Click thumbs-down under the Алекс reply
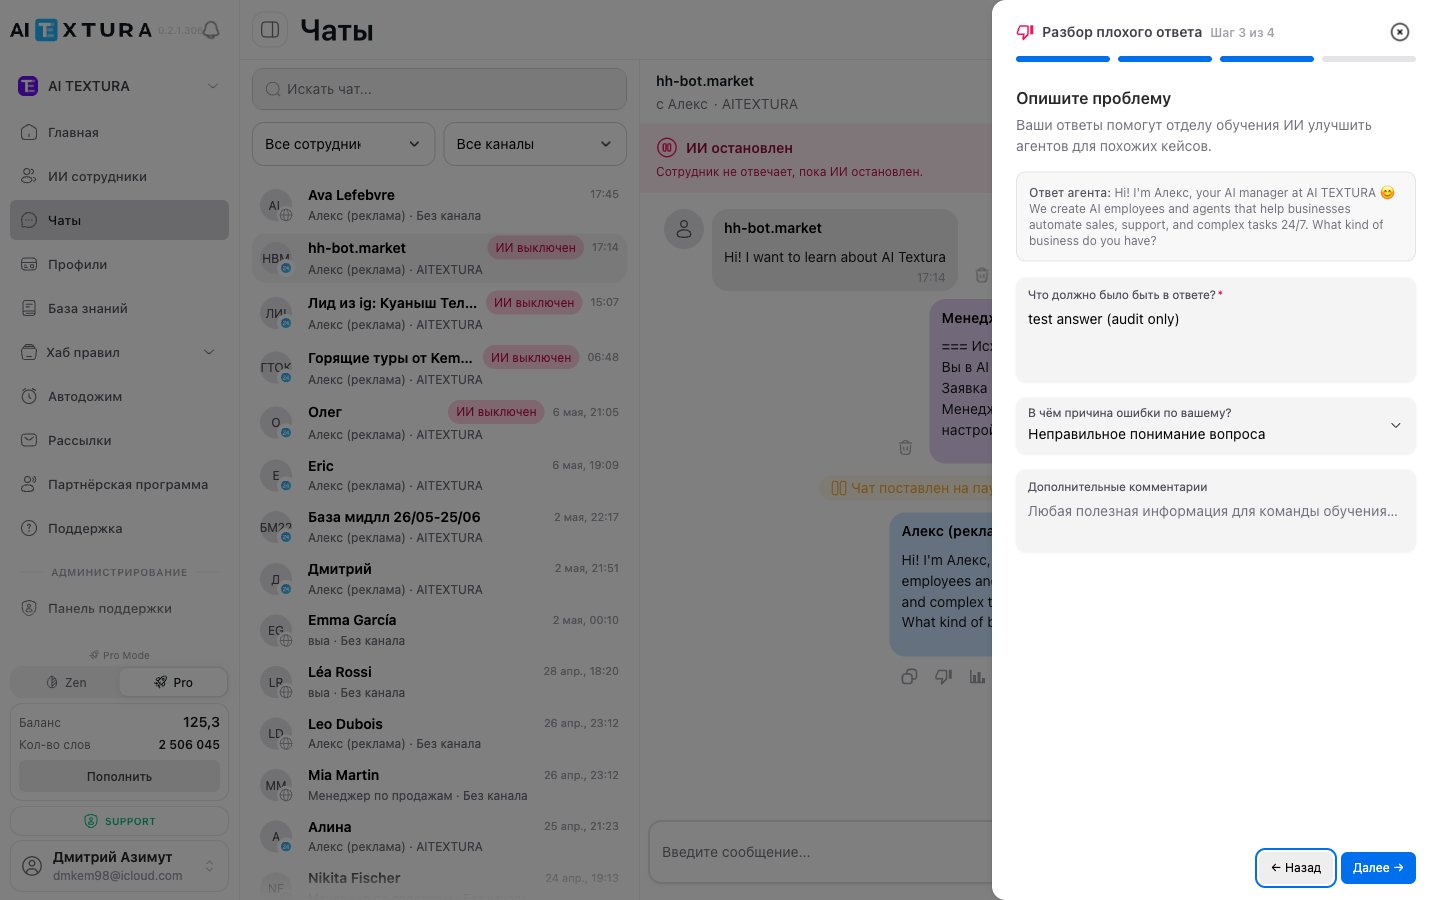 tap(943, 677)
